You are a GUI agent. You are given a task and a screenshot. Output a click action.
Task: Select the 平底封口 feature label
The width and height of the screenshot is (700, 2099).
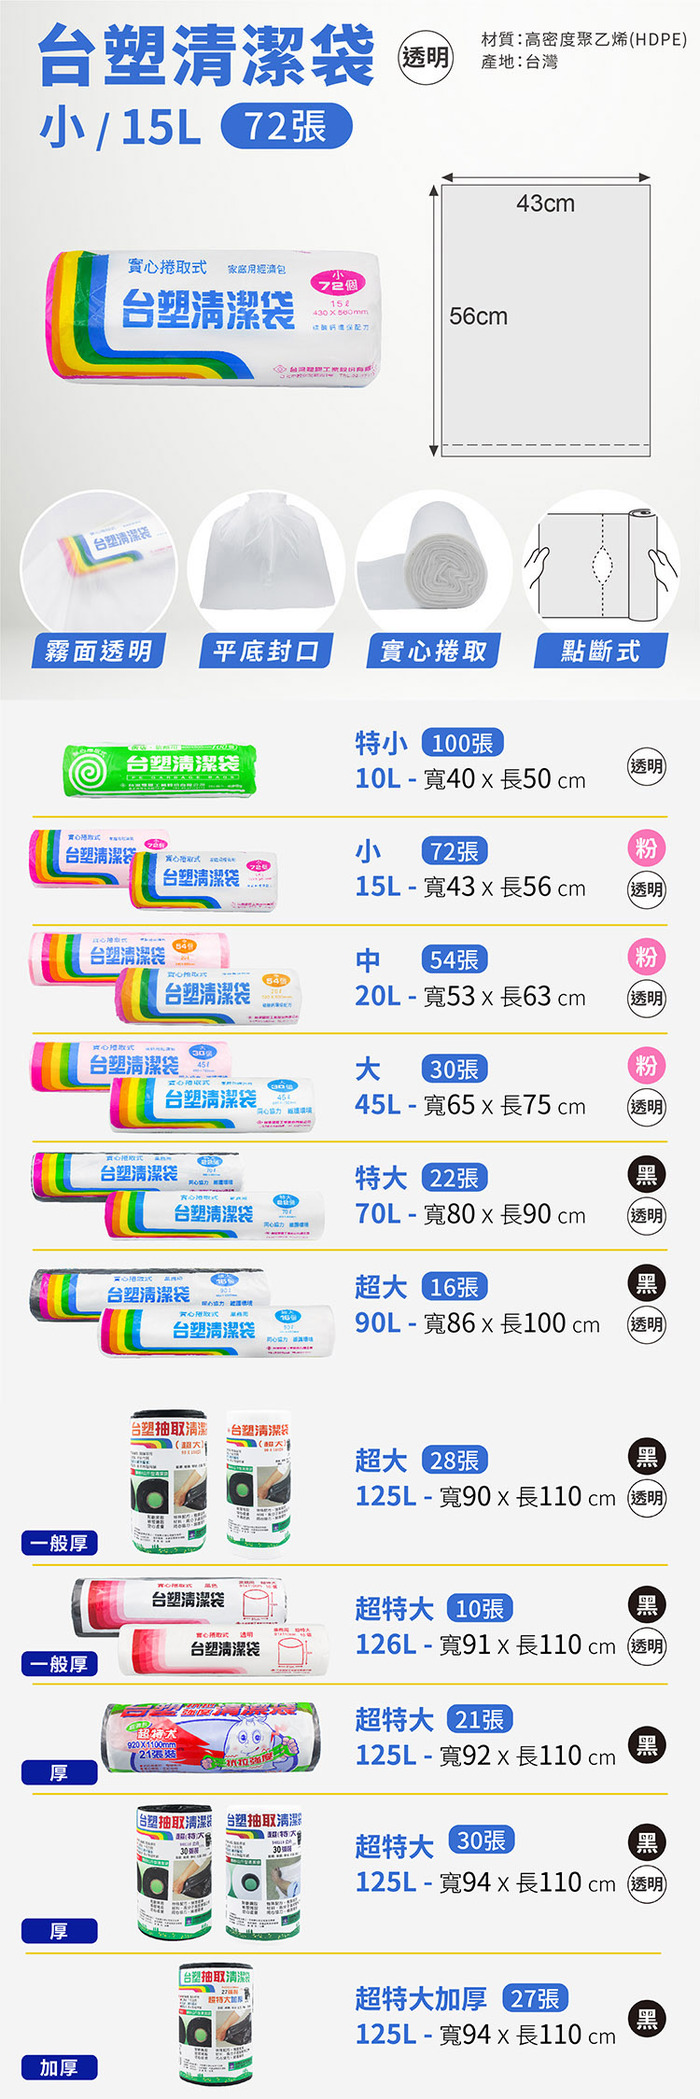[x=265, y=652]
